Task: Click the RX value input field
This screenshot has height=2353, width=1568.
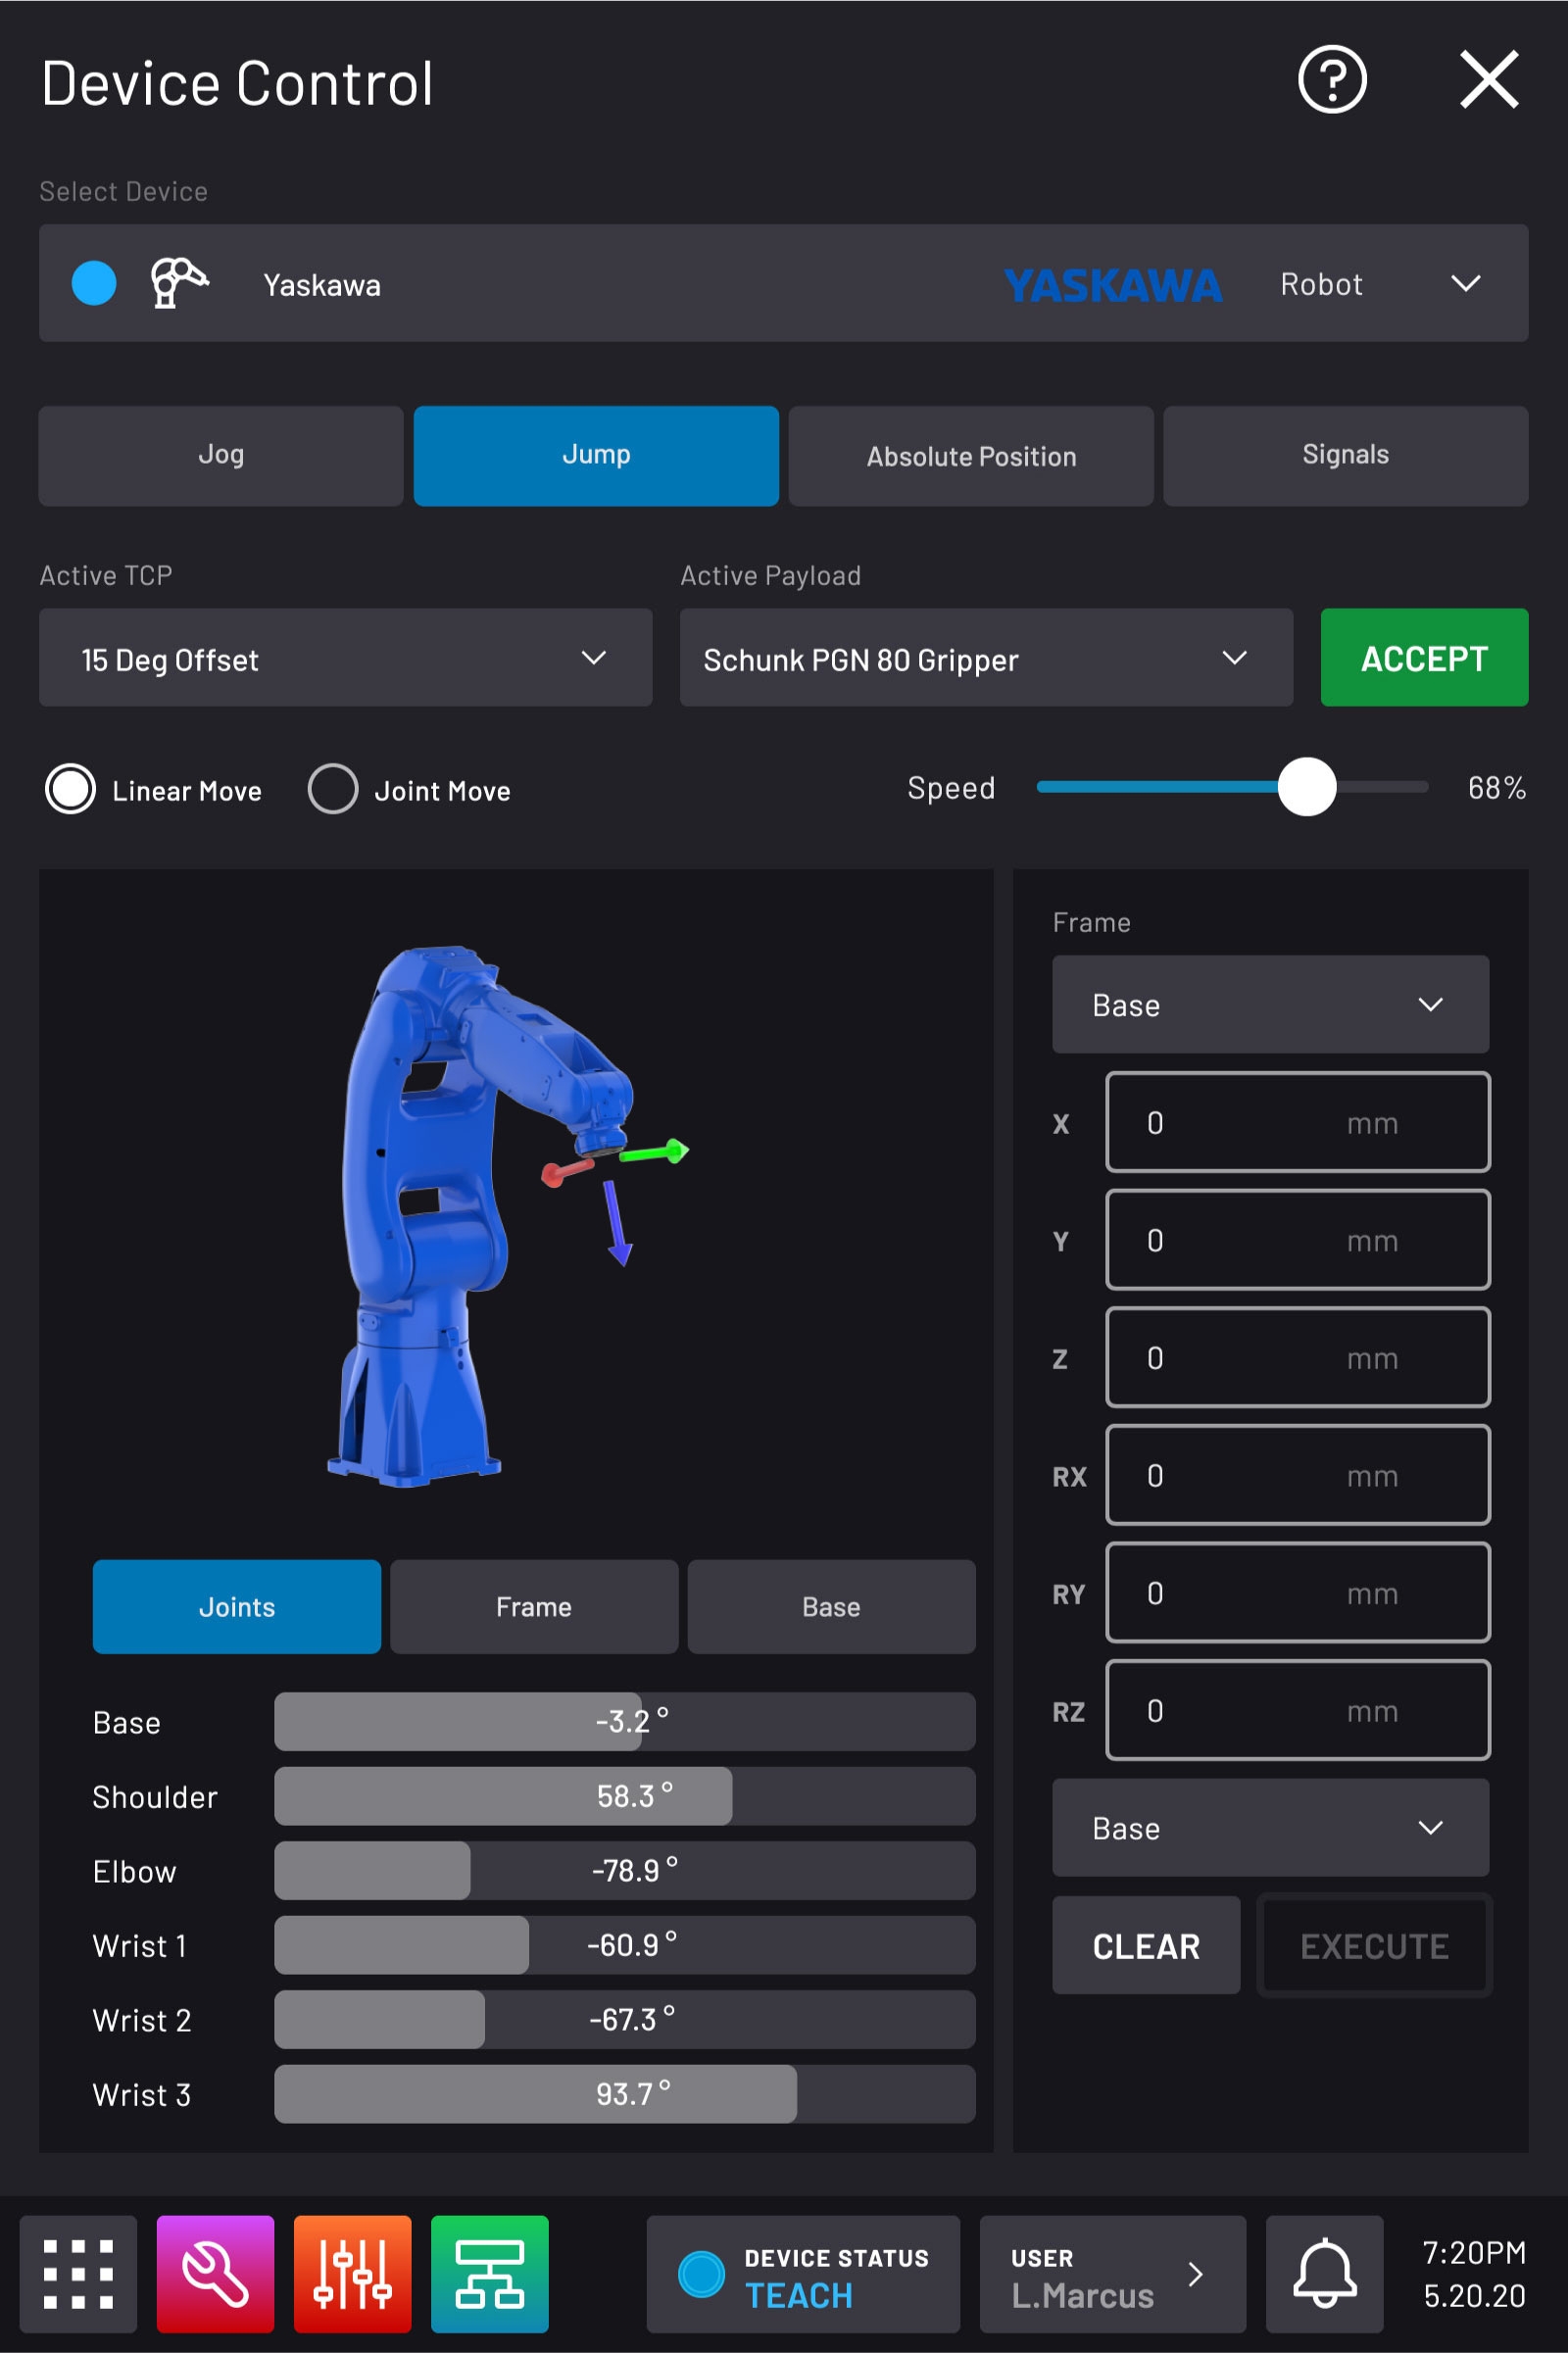Action: click(x=1297, y=1475)
